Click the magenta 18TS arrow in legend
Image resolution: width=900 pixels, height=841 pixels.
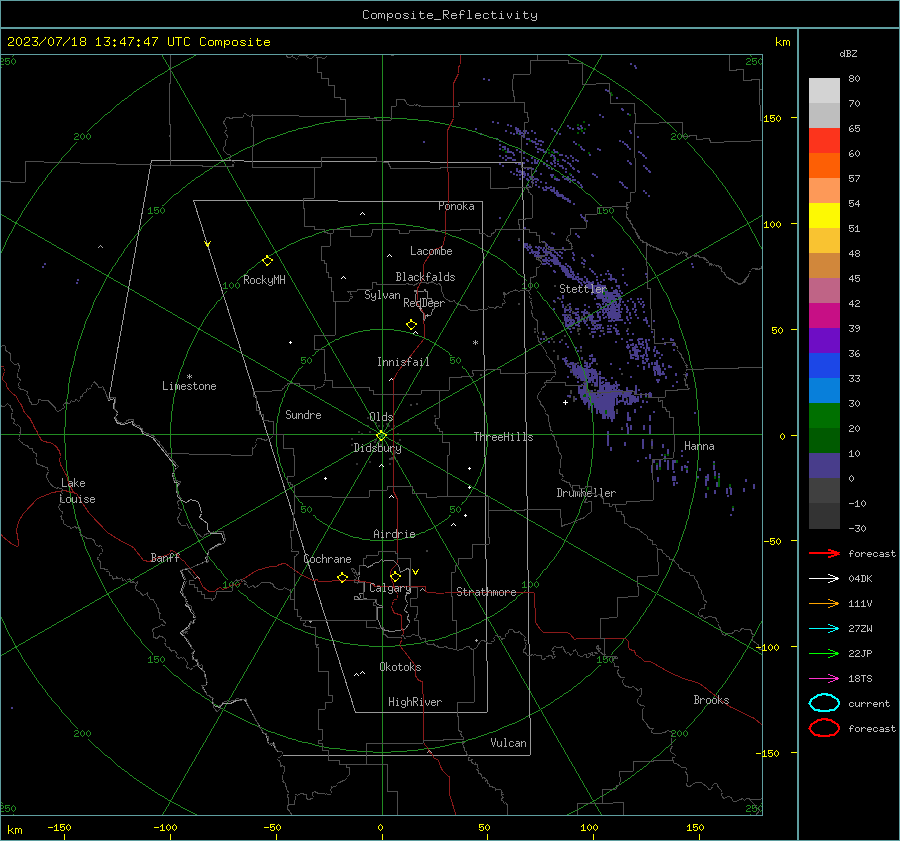coord(824,678)
